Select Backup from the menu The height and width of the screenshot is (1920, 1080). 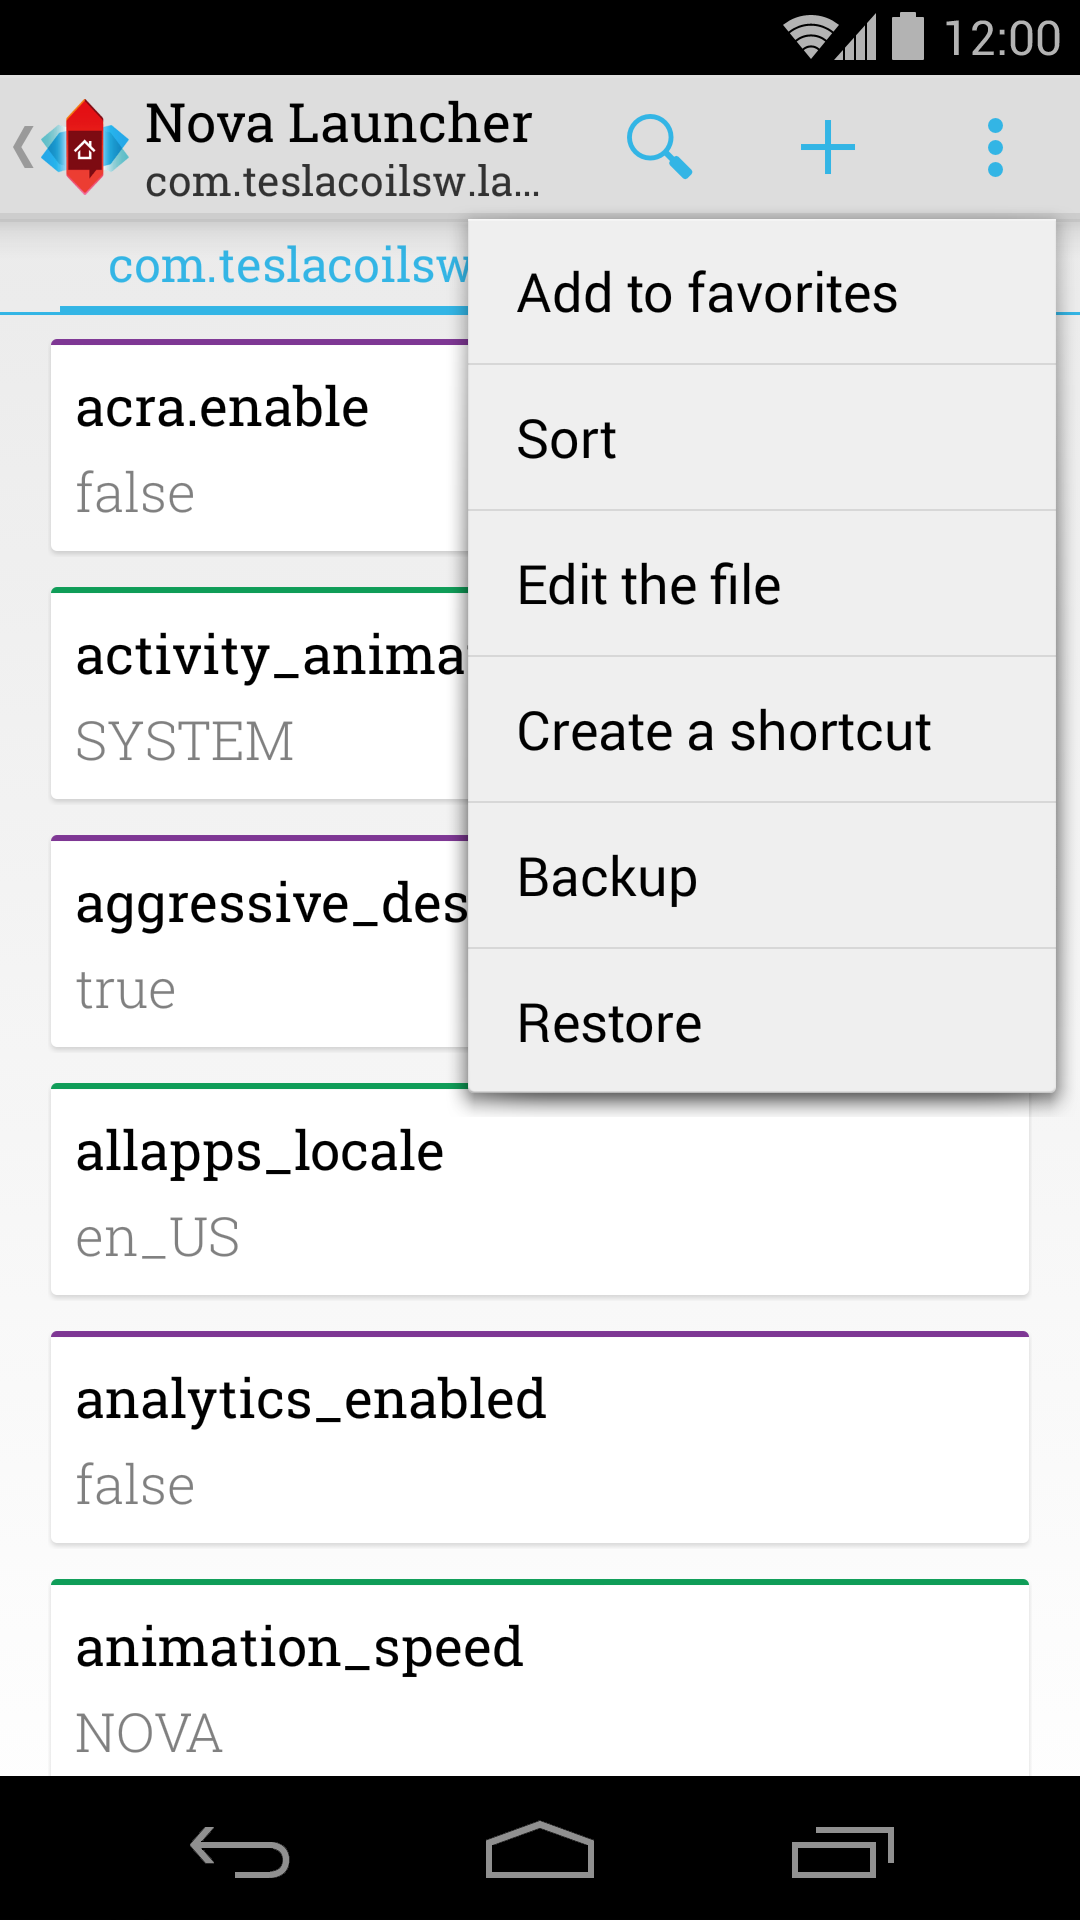pyautogui.click(x=762, y=877)
